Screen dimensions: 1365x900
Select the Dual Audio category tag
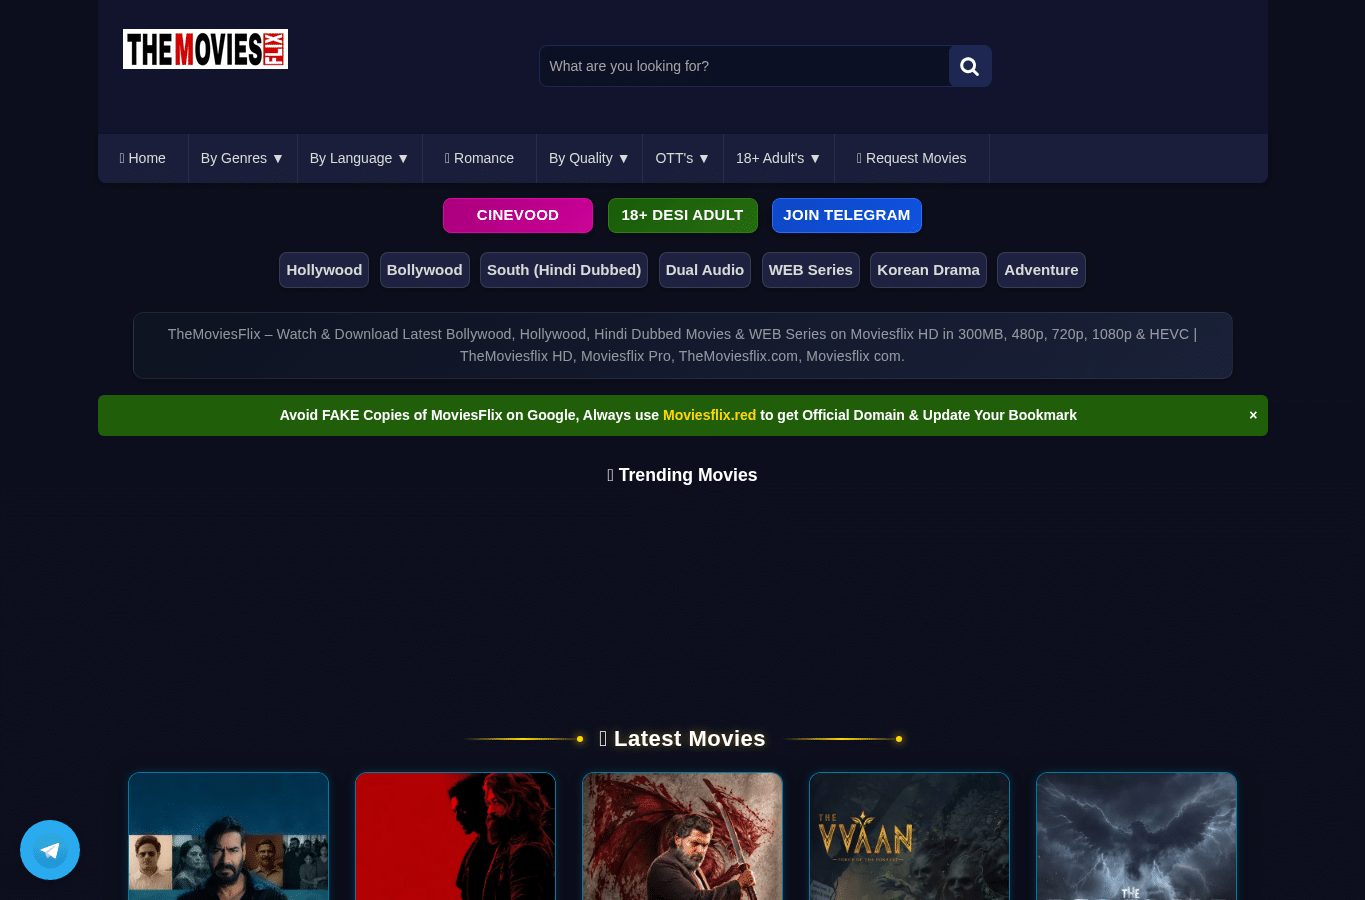pos(705,270)
